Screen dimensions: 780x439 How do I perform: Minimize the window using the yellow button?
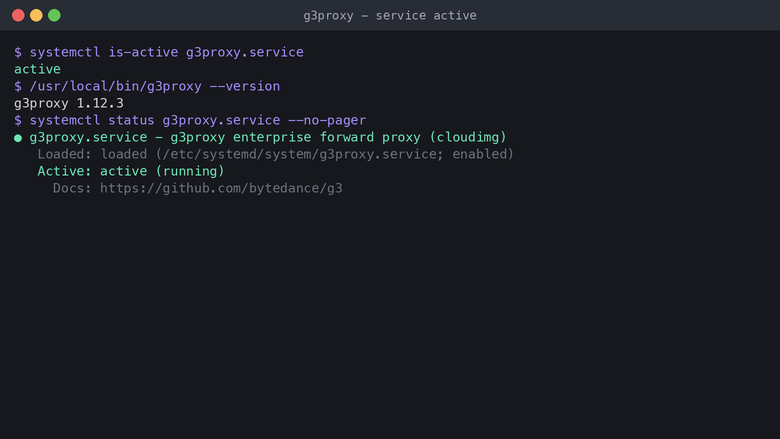coord(36,15)
